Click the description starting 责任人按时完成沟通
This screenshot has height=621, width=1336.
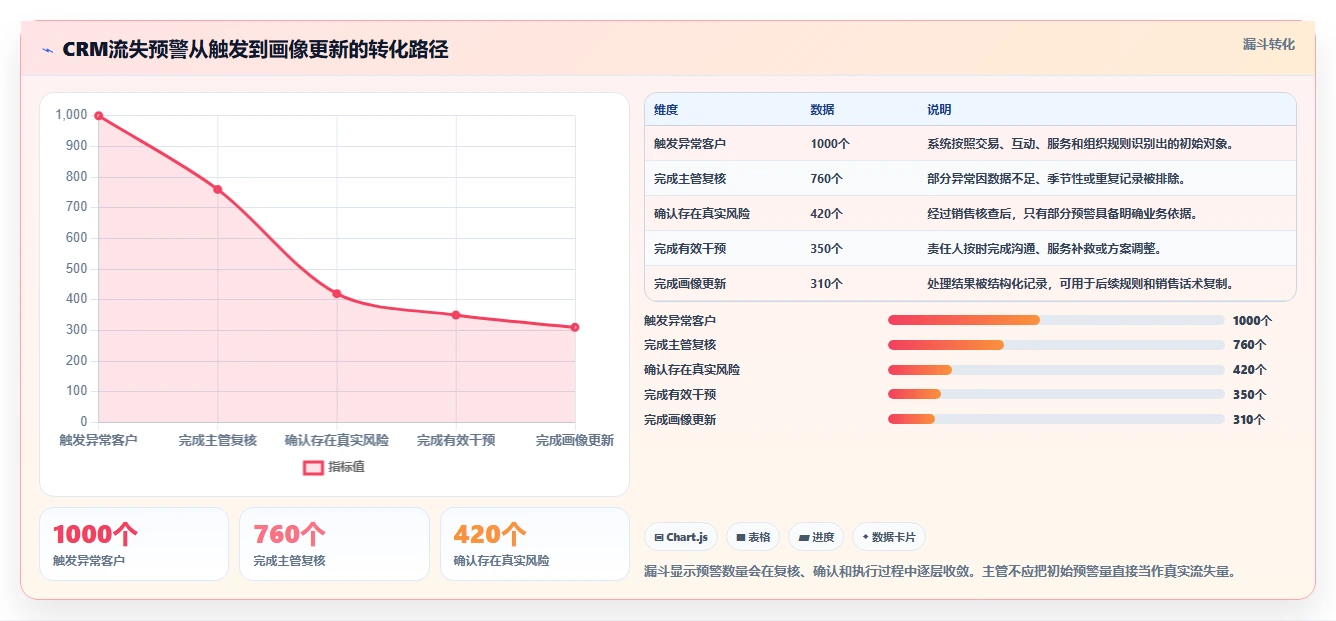click(x=1044, y=249)
